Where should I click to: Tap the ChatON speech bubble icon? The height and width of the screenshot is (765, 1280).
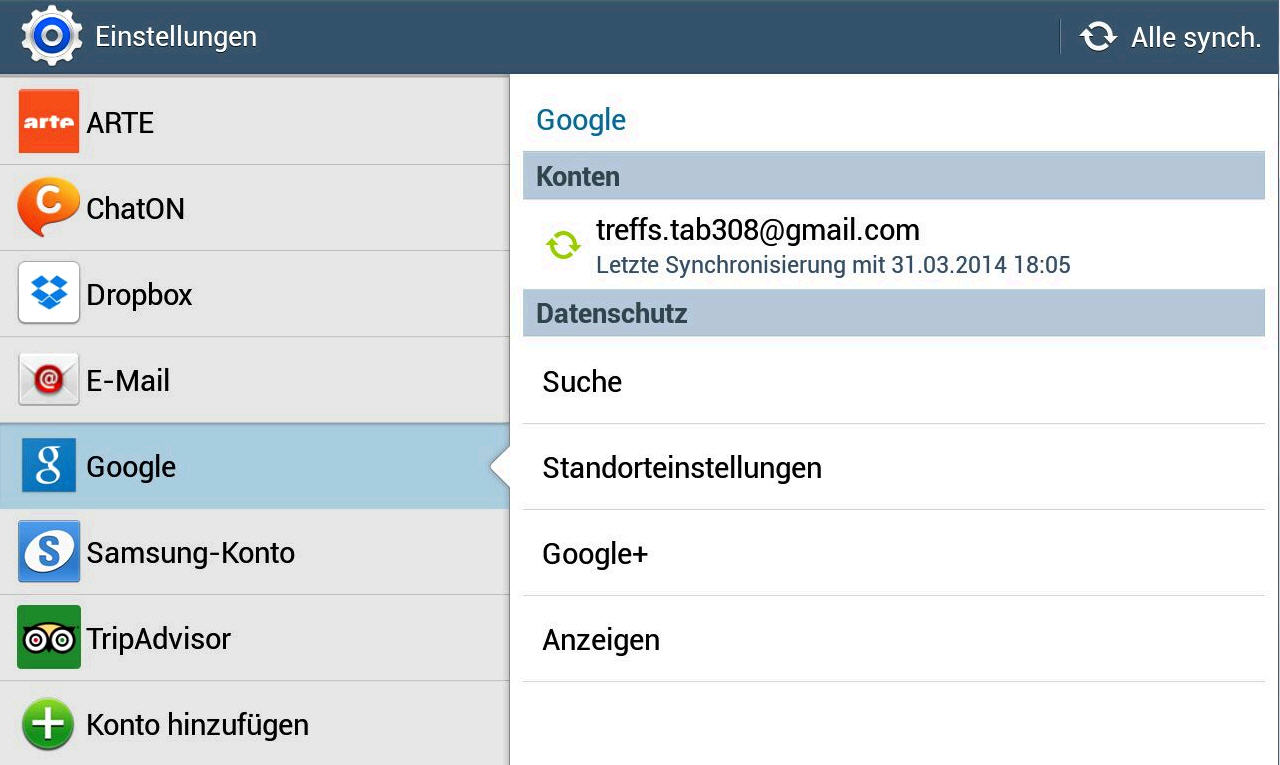coord(48,207)
